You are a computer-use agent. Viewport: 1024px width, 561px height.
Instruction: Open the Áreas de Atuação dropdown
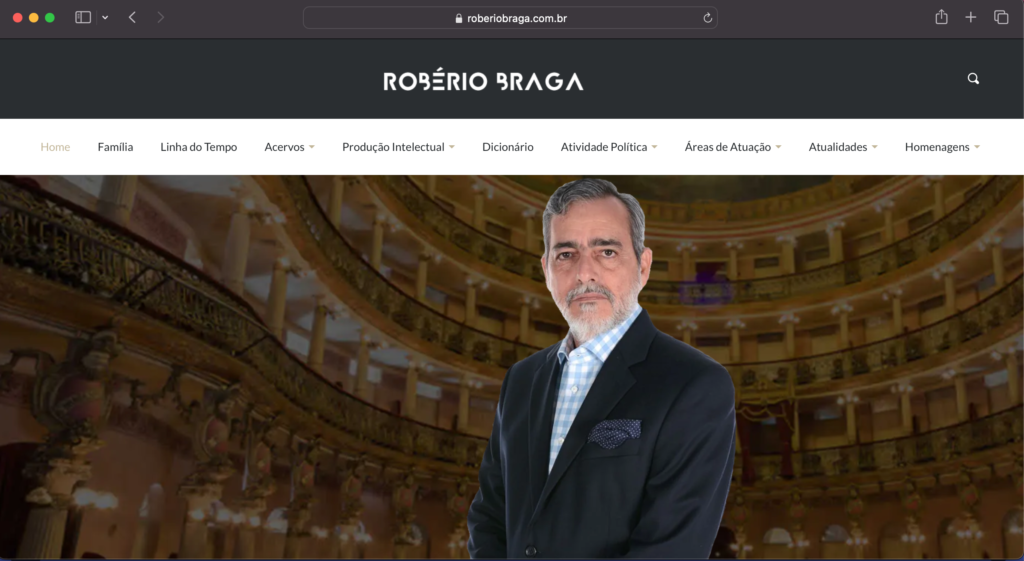(733, 147)
